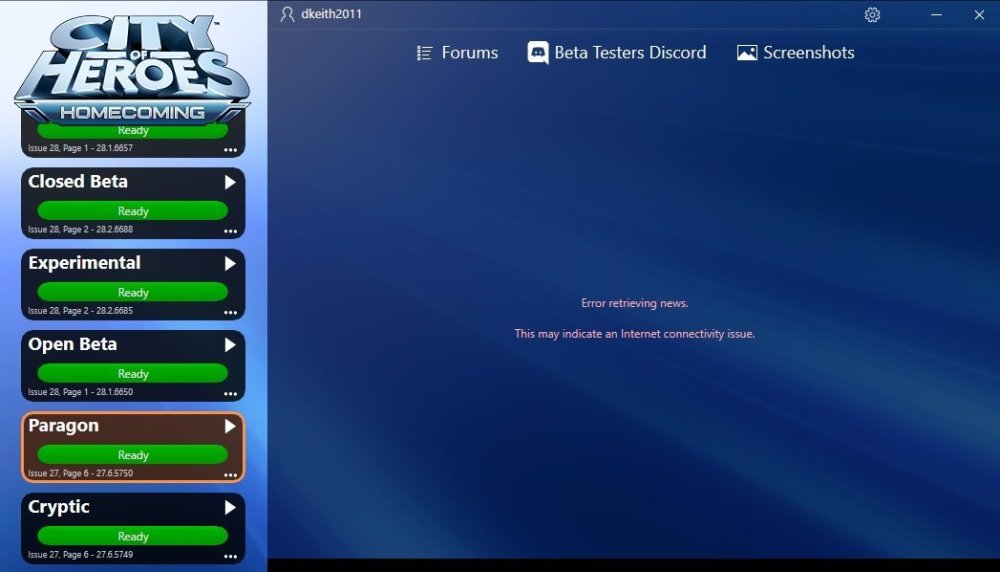Screen dimensions: 1000x572
Task: Go to Screenshots
Action: [808, 53]
